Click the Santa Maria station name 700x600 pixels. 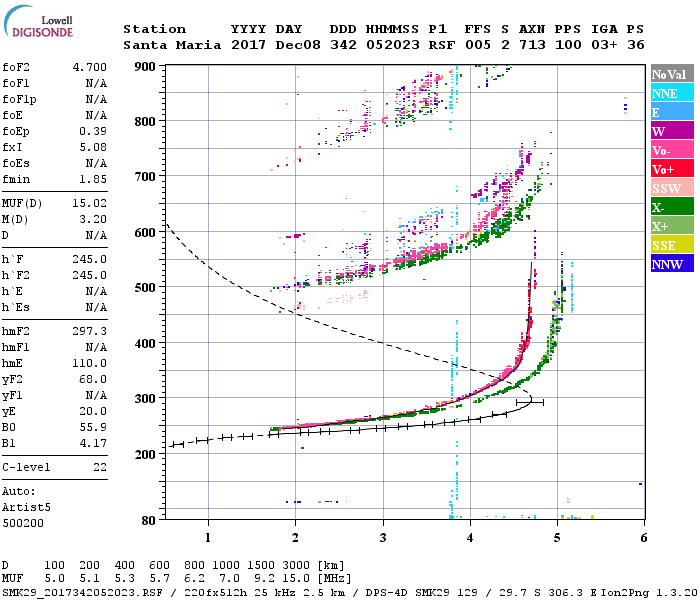[172, 45]
